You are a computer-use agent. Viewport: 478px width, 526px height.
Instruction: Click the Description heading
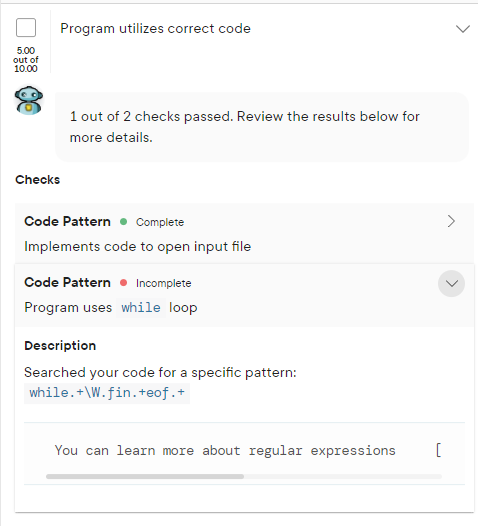[x=60, y=346]
